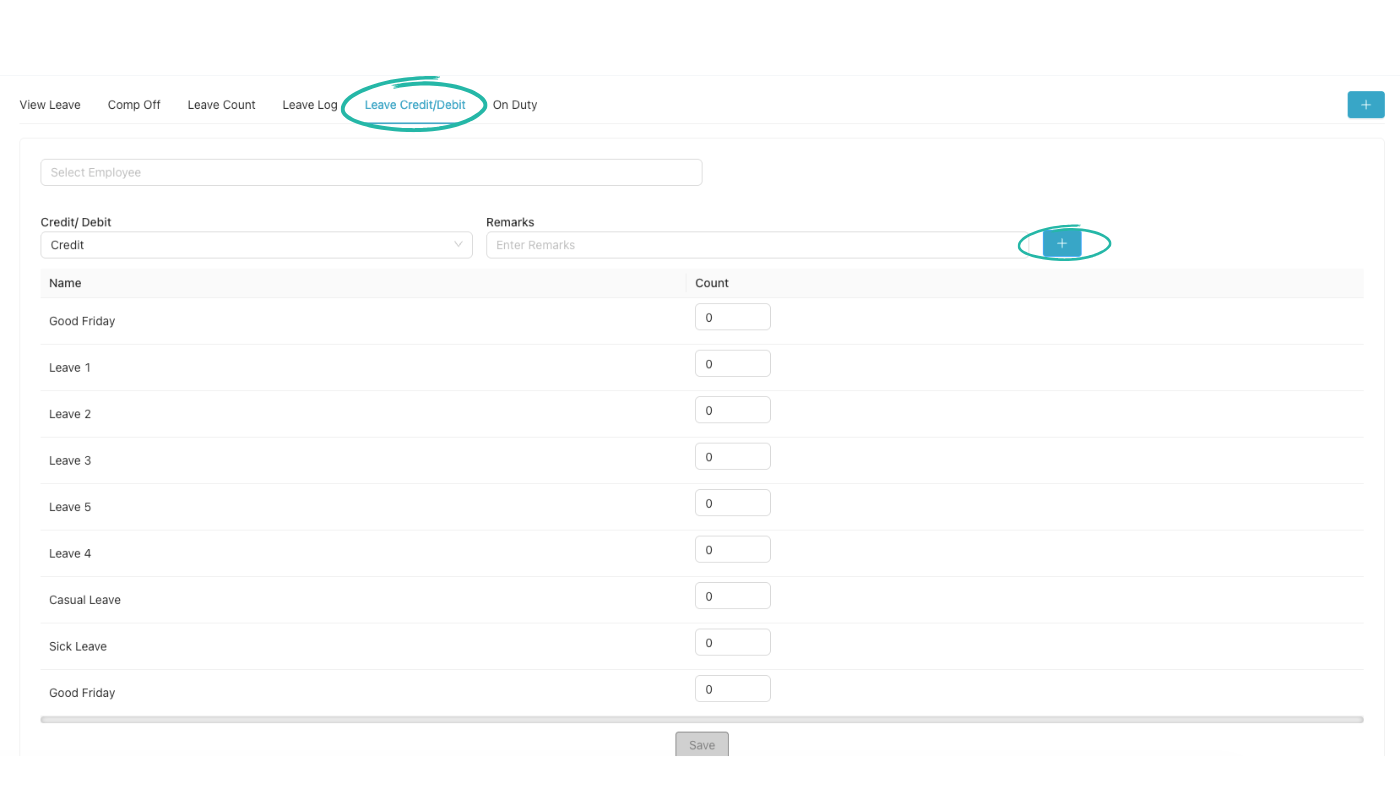Click the Sick Leave count field

[x=732, y=641]
